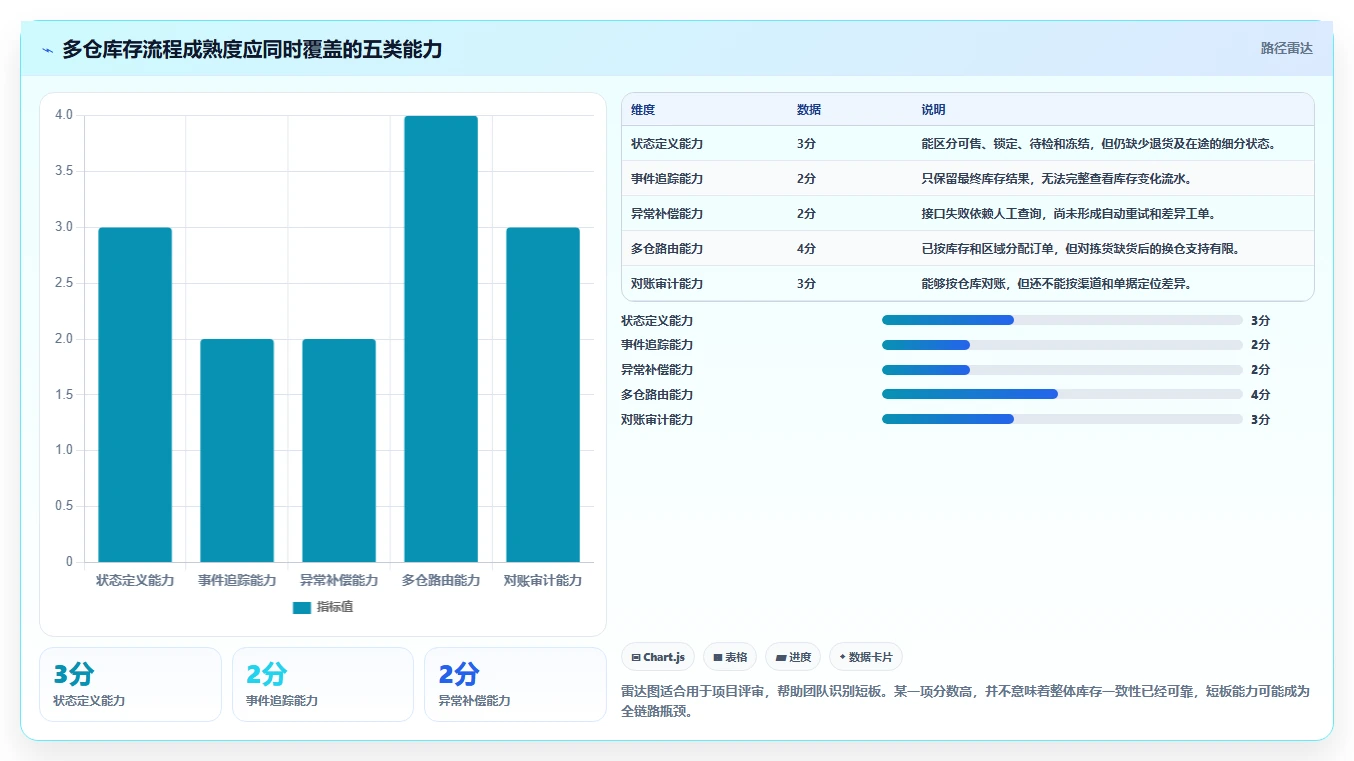Click the title 多仓库存流程成熟度应同时覆盖的五类能力

point(252,50)
